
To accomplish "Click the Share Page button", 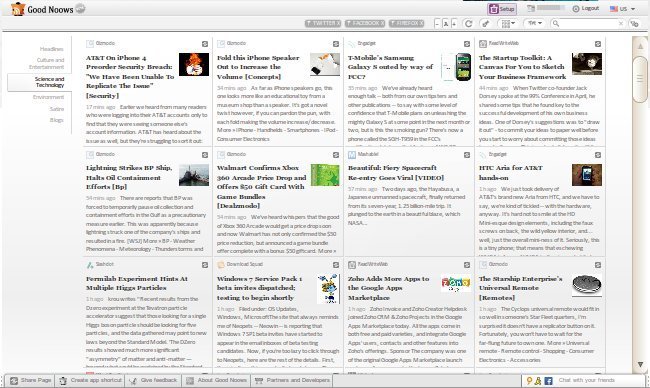I will [x=31, y=380].
